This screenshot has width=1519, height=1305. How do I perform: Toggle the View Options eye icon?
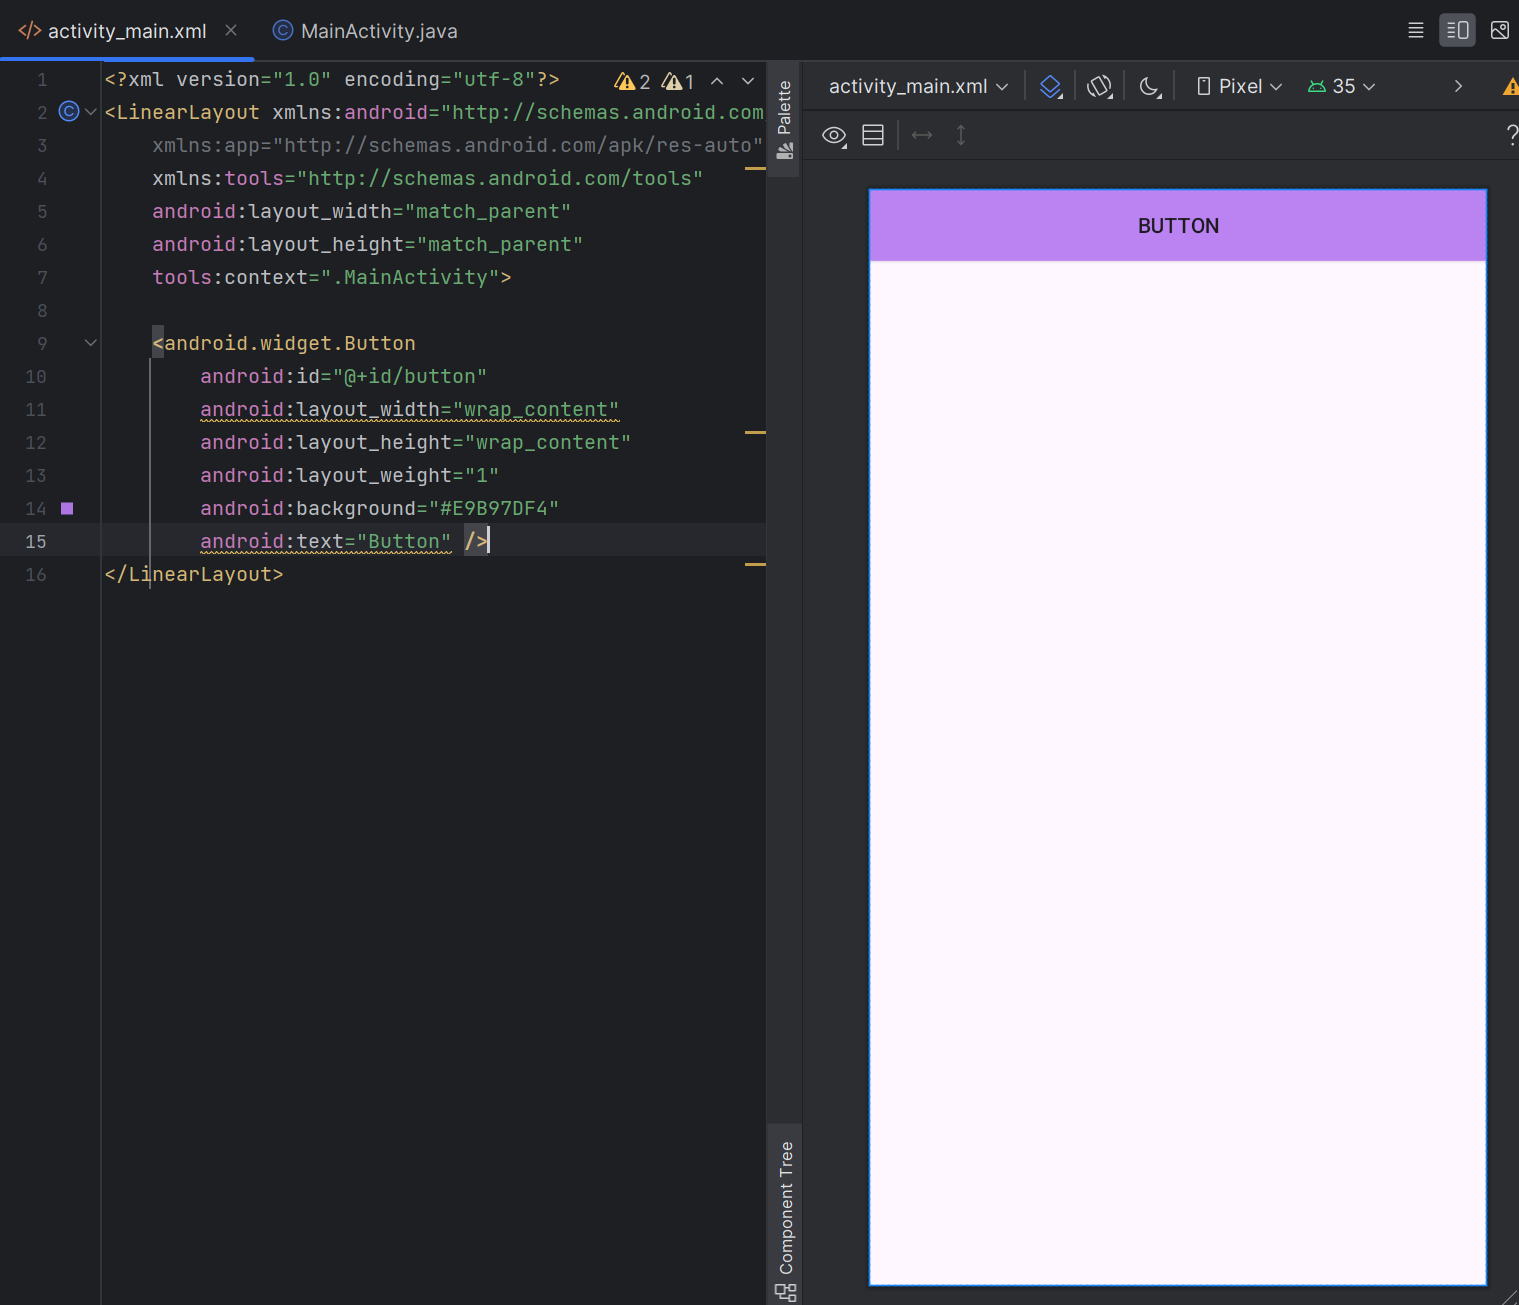(x=834, y=135)
